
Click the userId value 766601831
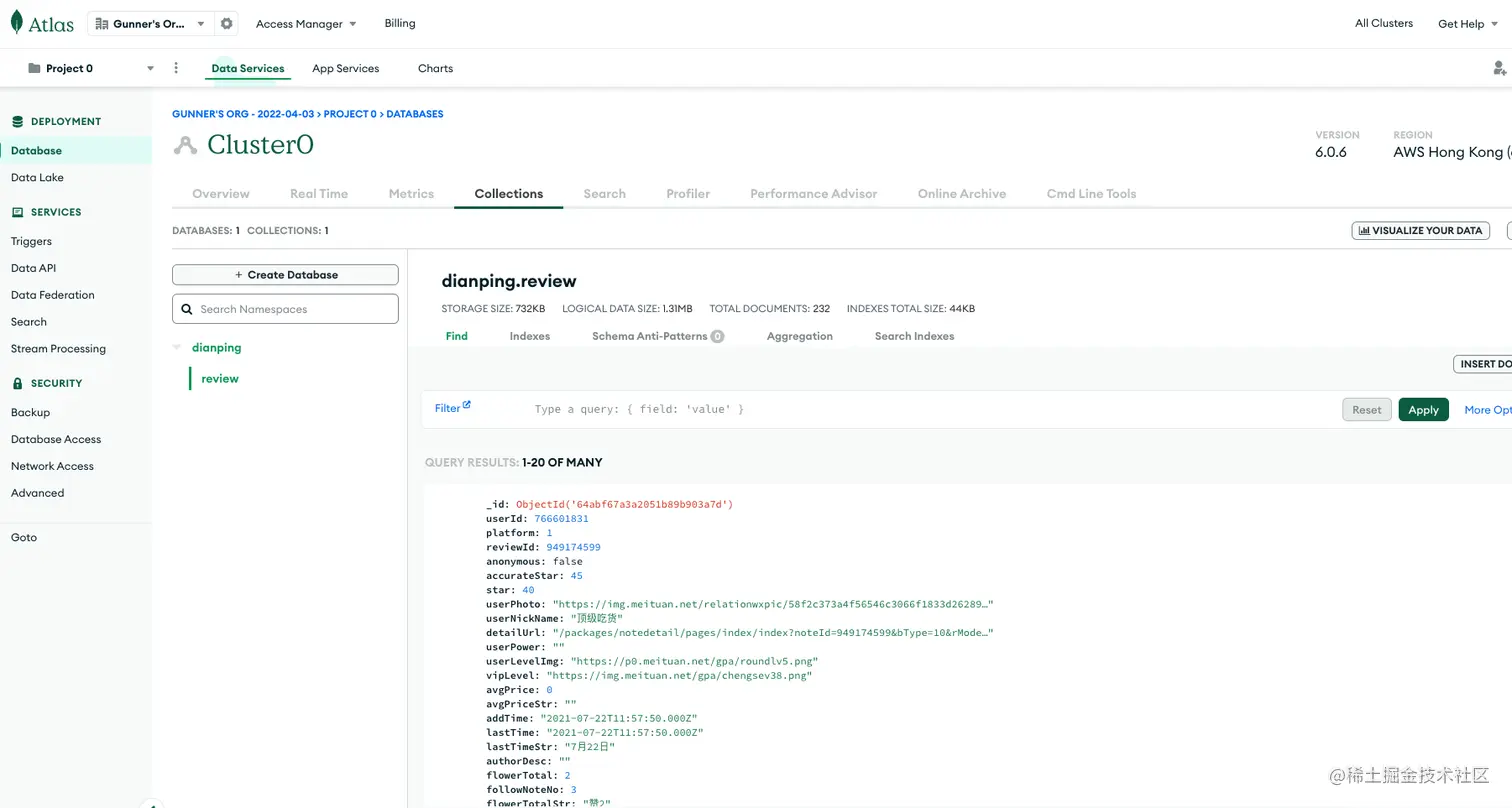pos(561,519)
